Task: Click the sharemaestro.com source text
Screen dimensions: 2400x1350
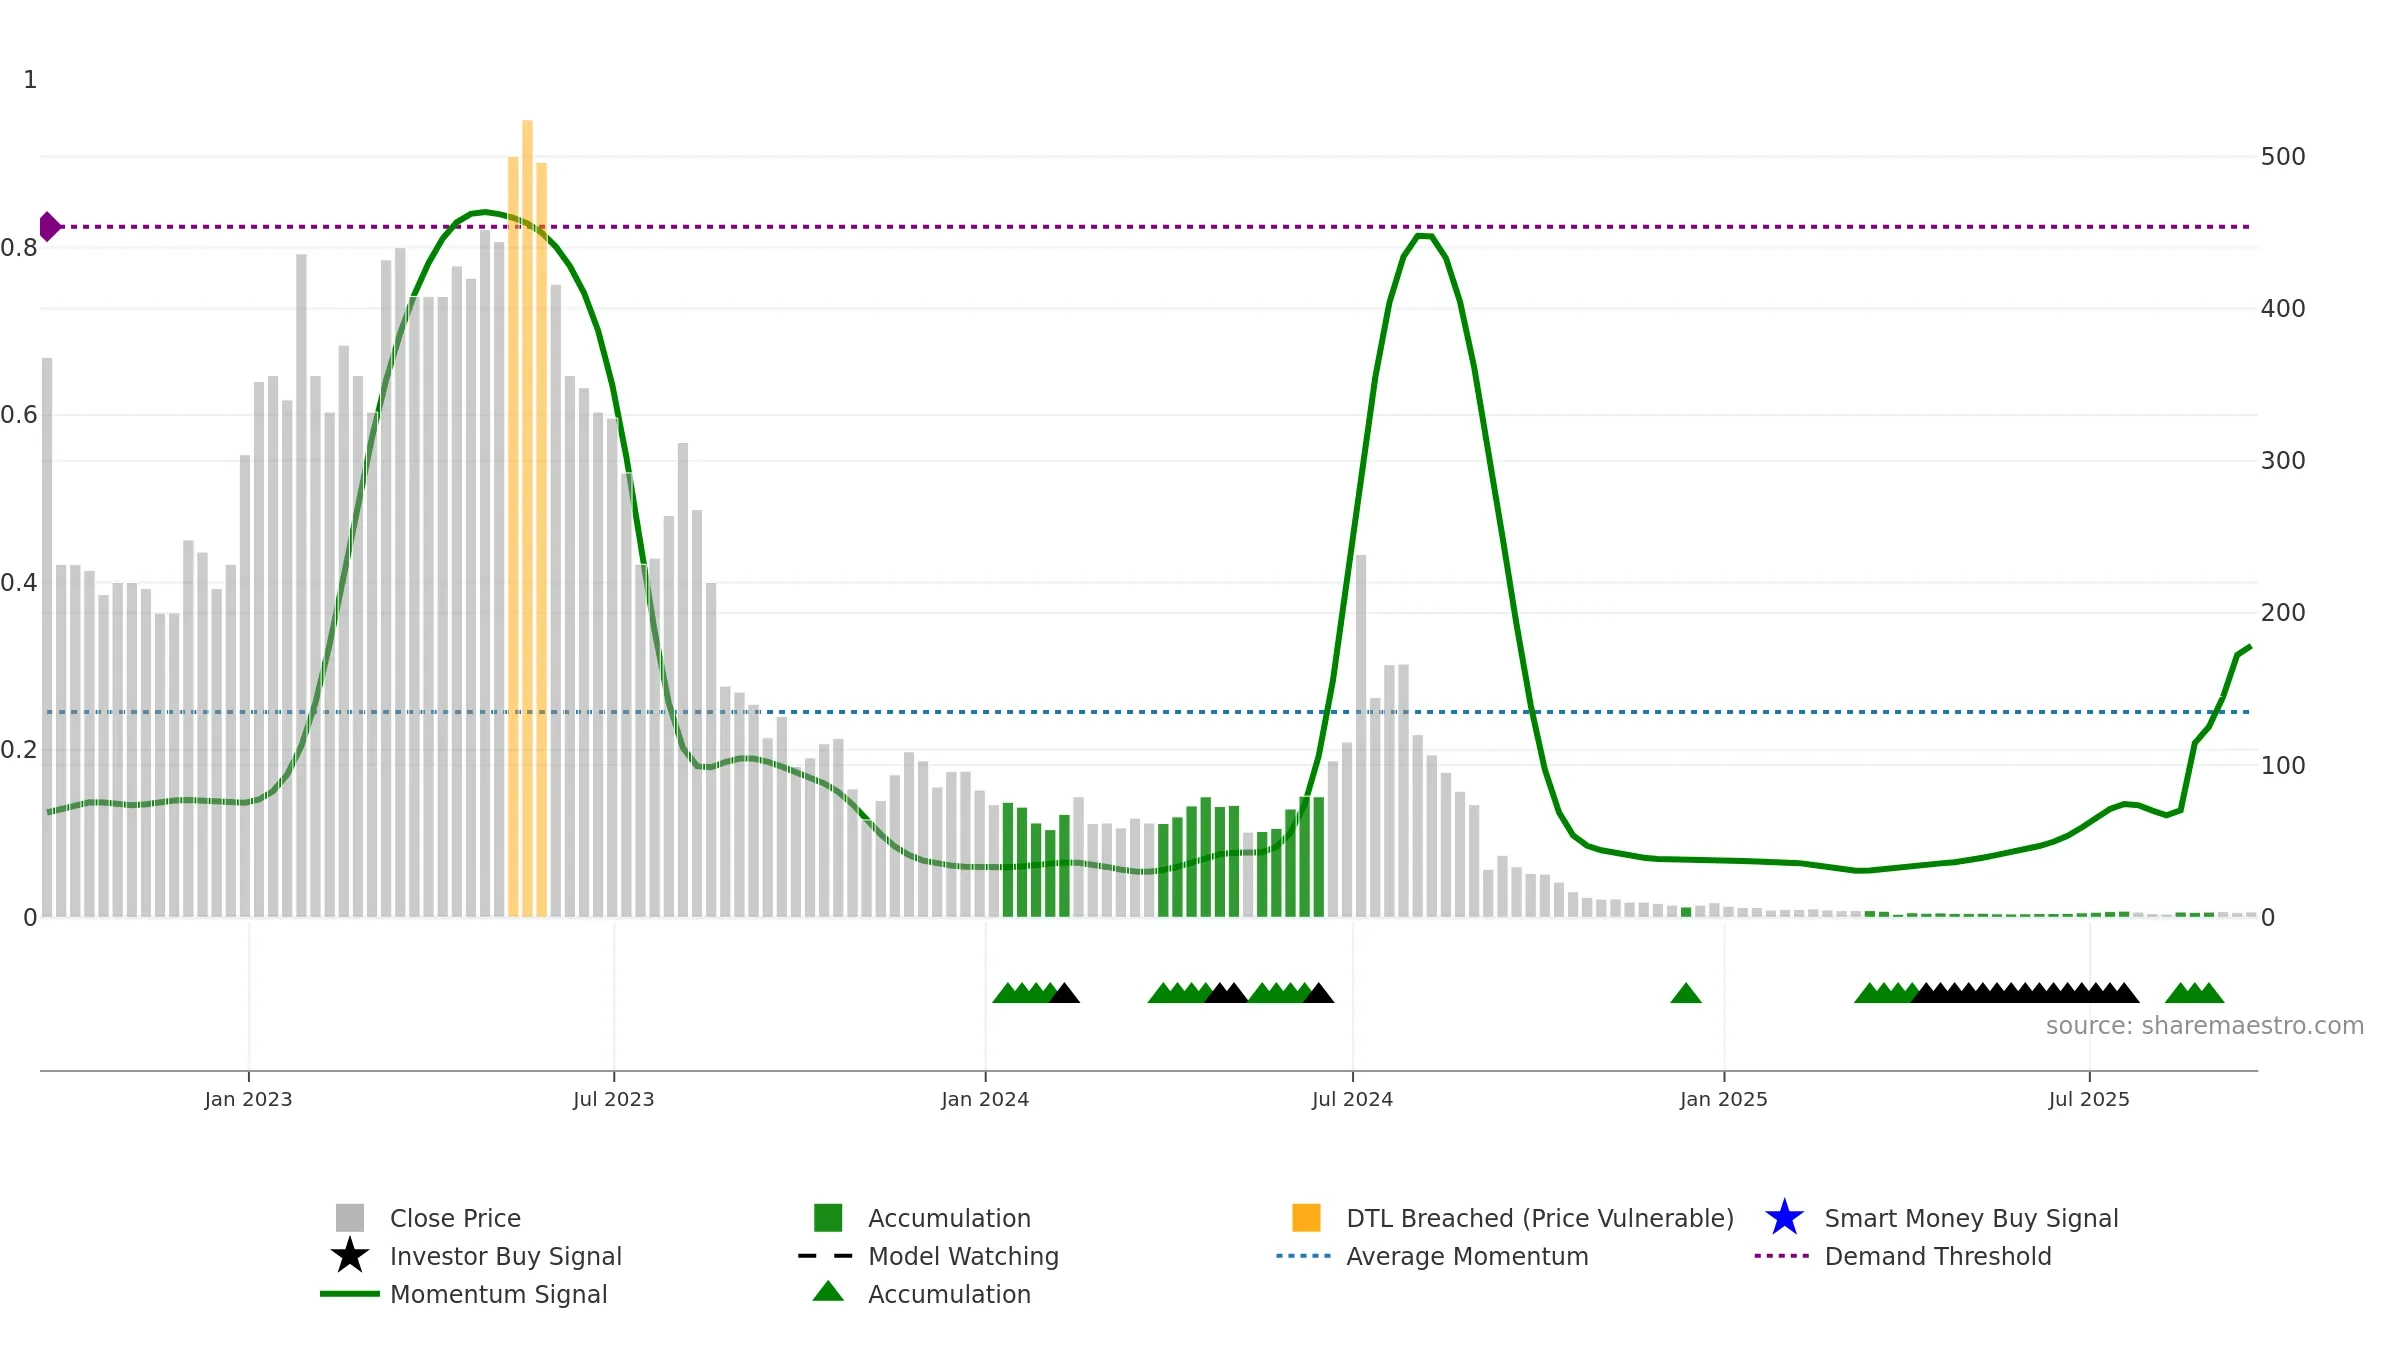Action: pyautogui.click(x=2205, y=1026)
